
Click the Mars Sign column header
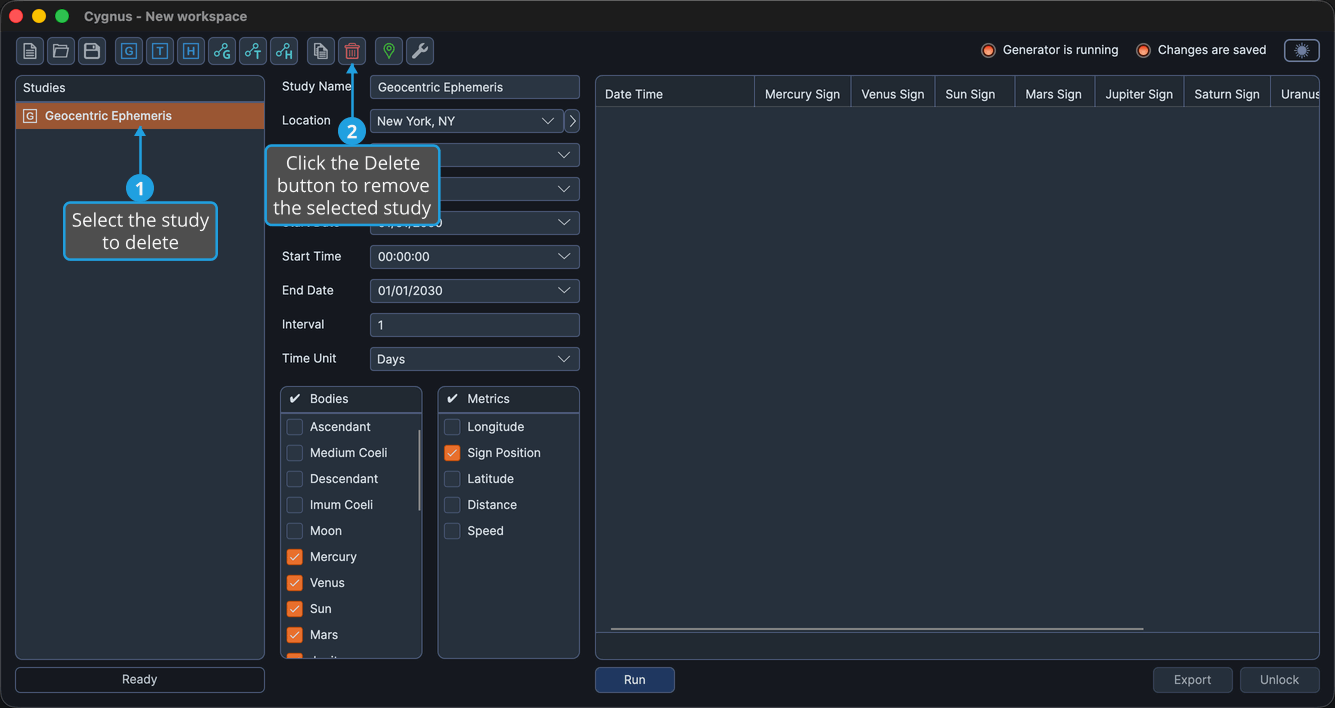1055,94
